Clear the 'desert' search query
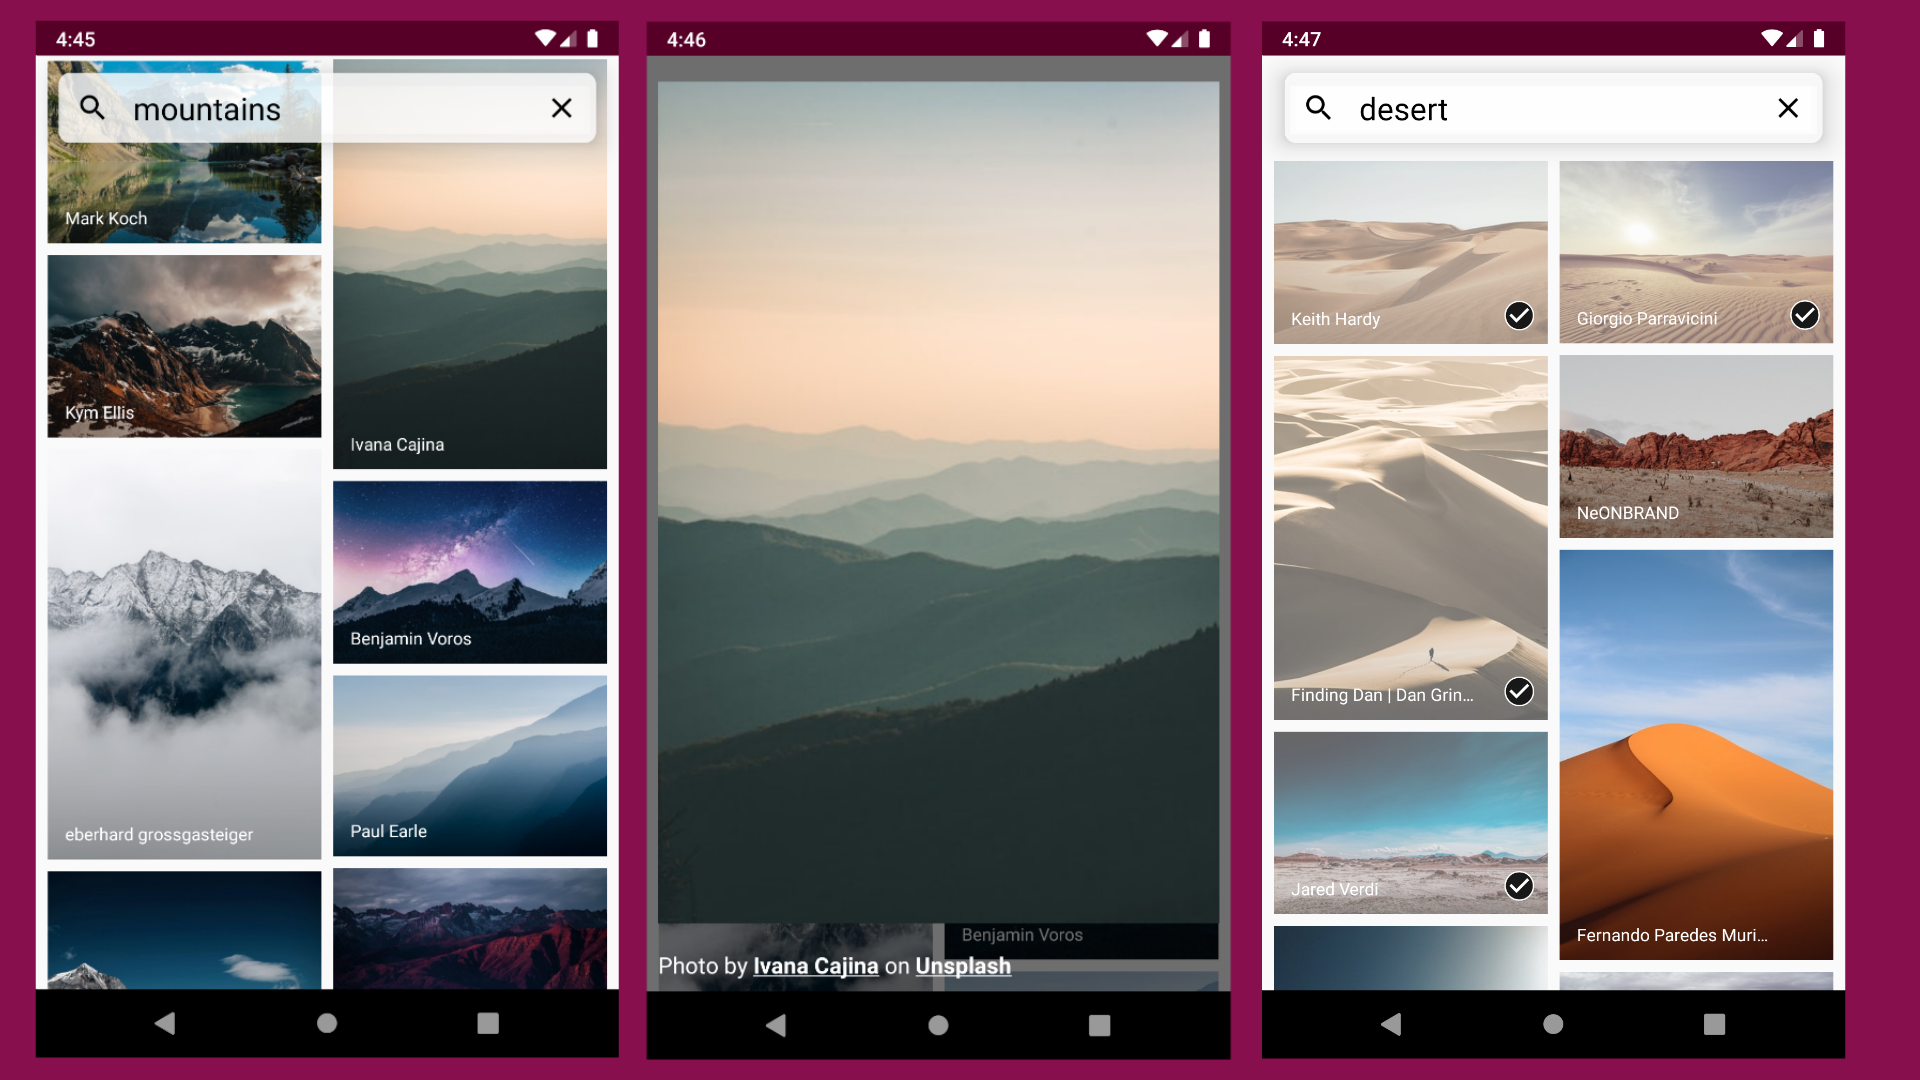Screen dimensions: 1920x1080 click(x=1788, y=108)
